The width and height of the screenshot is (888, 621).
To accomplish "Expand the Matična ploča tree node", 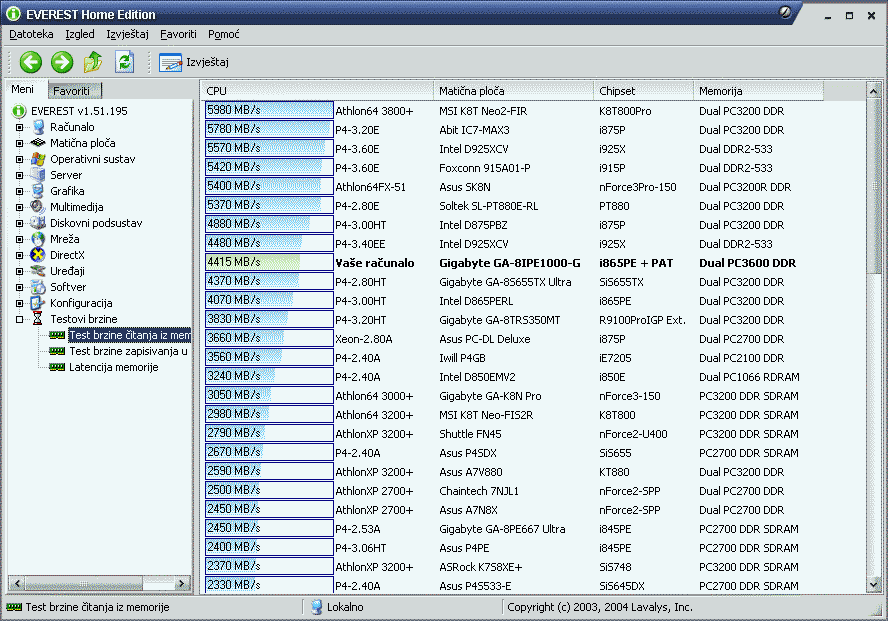I will 19,143.
